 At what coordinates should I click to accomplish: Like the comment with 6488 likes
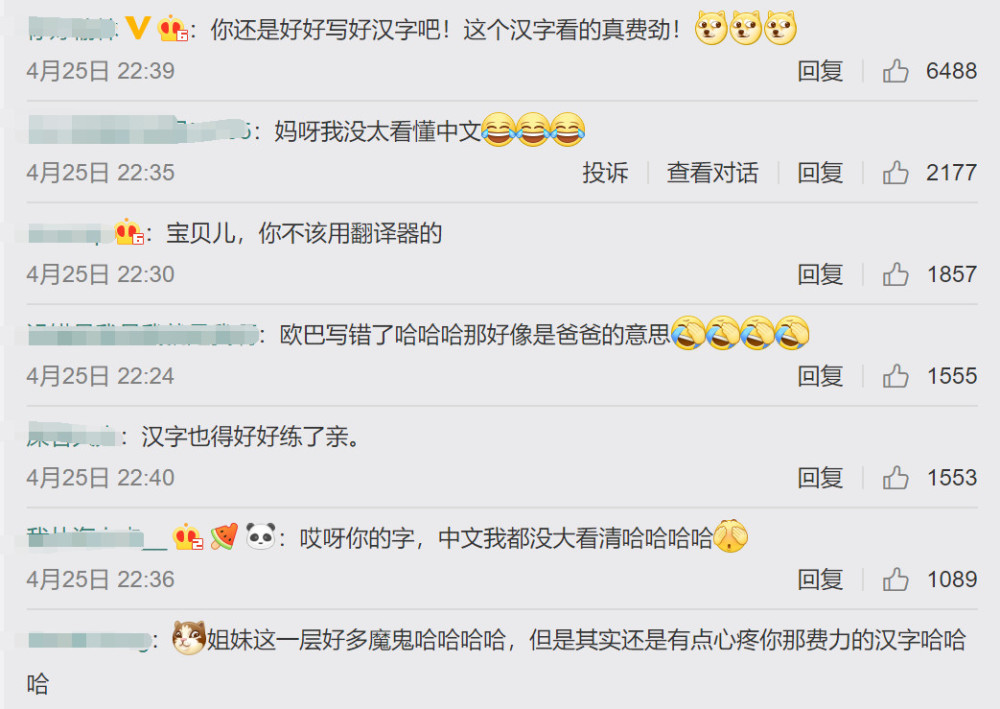pyautogui.click(x=895, y=71)
